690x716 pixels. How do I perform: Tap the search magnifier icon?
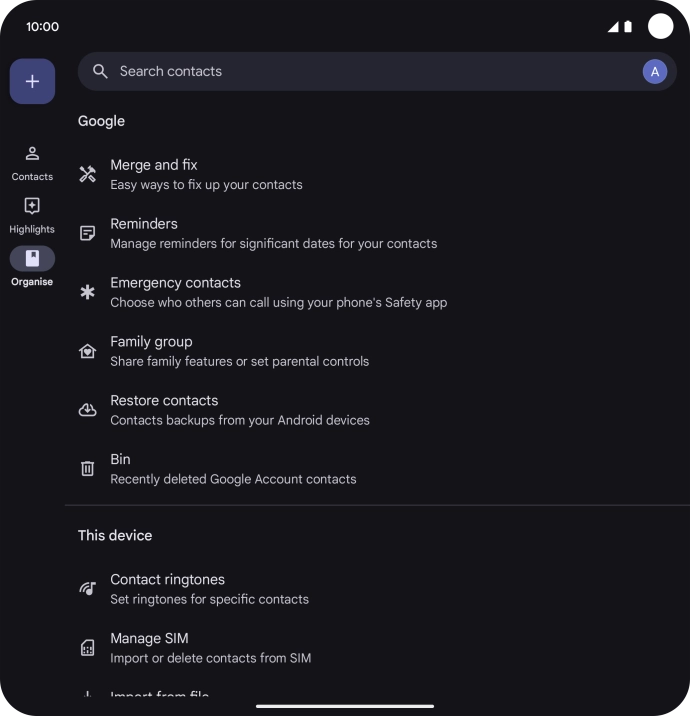click(x=100, y=71)
